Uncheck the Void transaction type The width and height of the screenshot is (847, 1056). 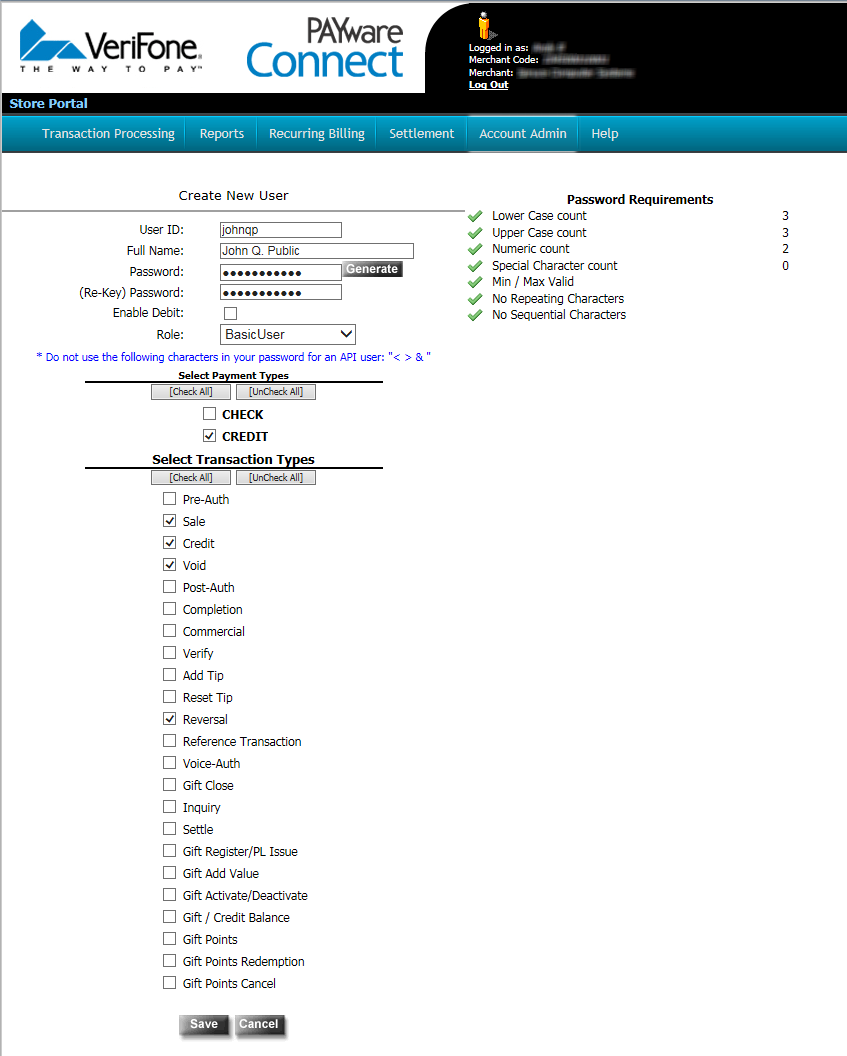pos(170,565)
